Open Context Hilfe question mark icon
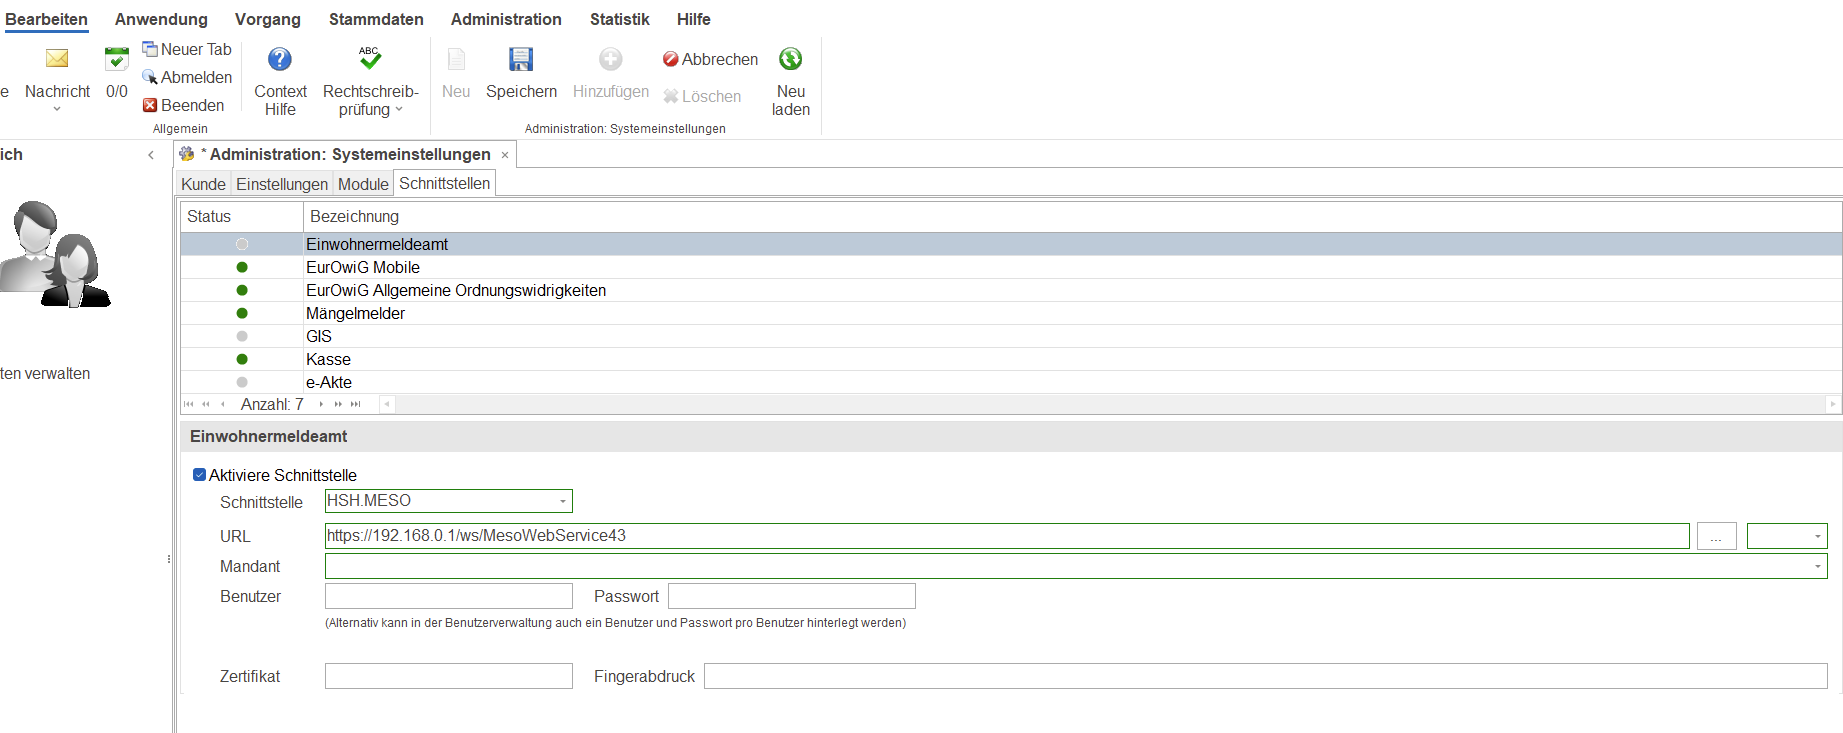Viewport: 1843px width, 733px height. pos(280,60)
